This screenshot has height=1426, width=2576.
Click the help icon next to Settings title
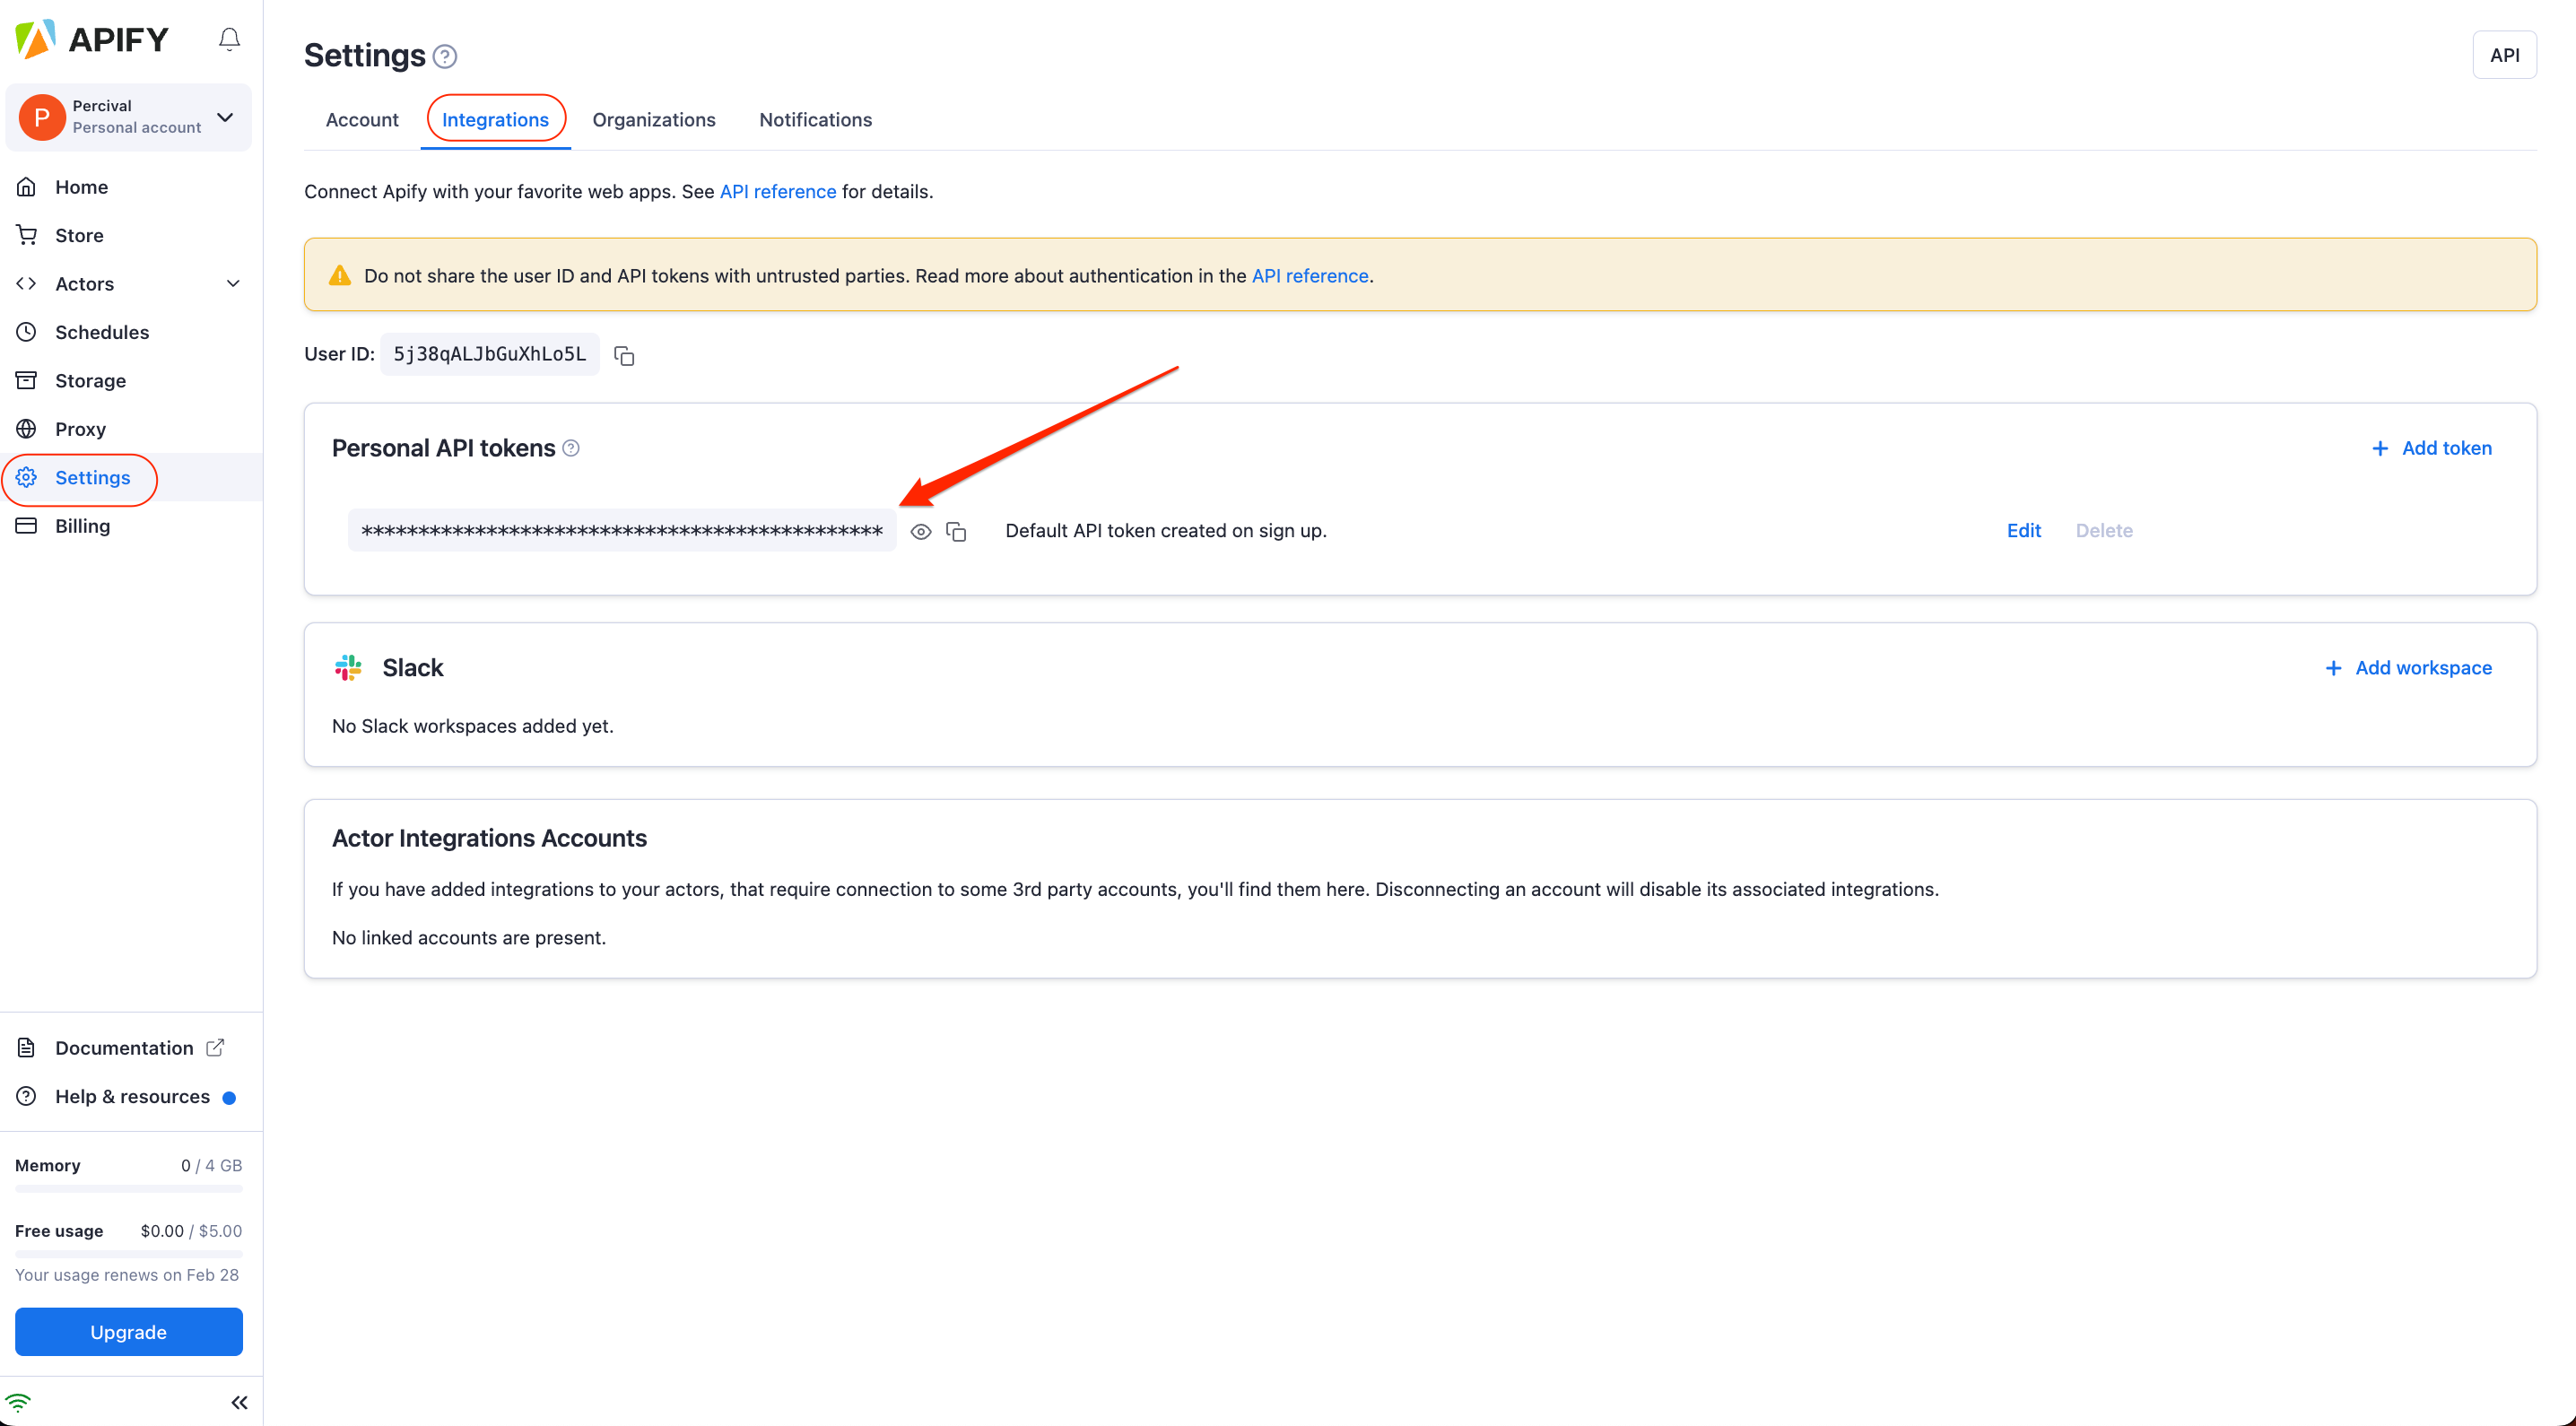tap(445, 56)
